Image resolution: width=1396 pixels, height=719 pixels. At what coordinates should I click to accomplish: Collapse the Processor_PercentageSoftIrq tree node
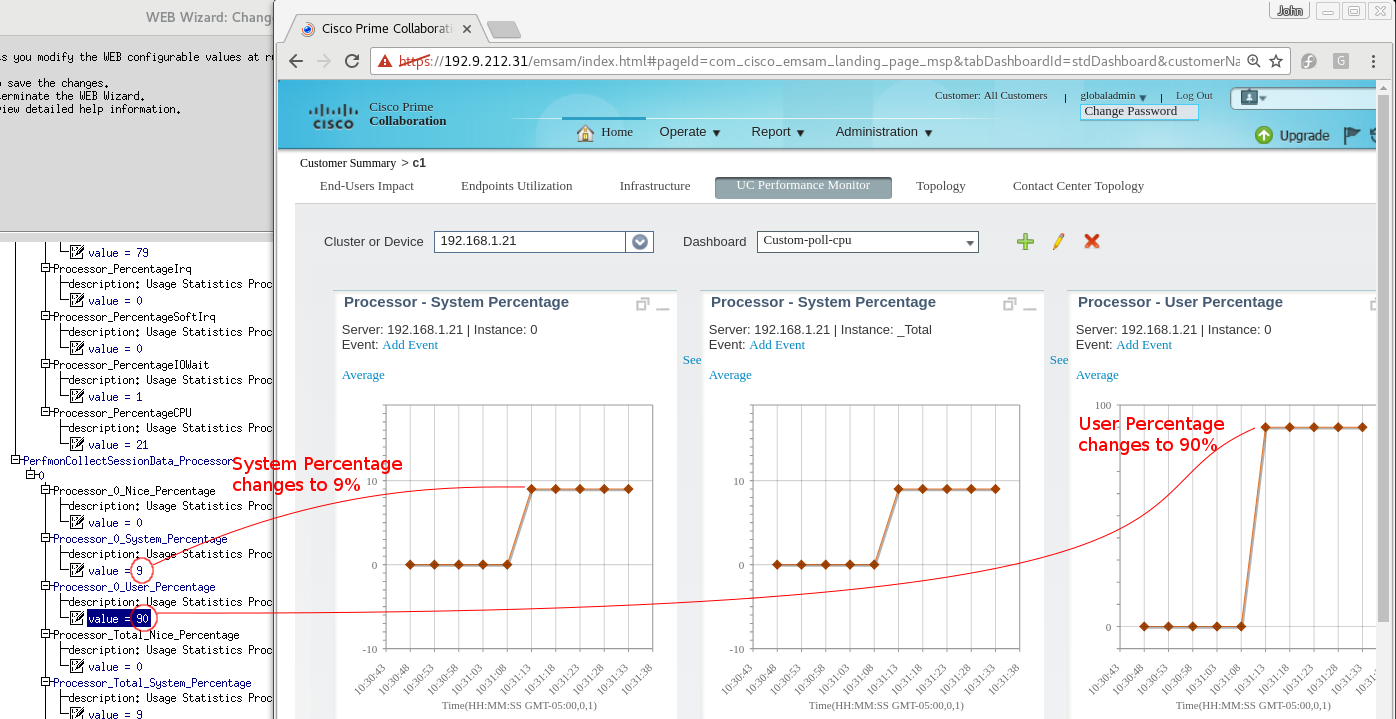(45, 316)
